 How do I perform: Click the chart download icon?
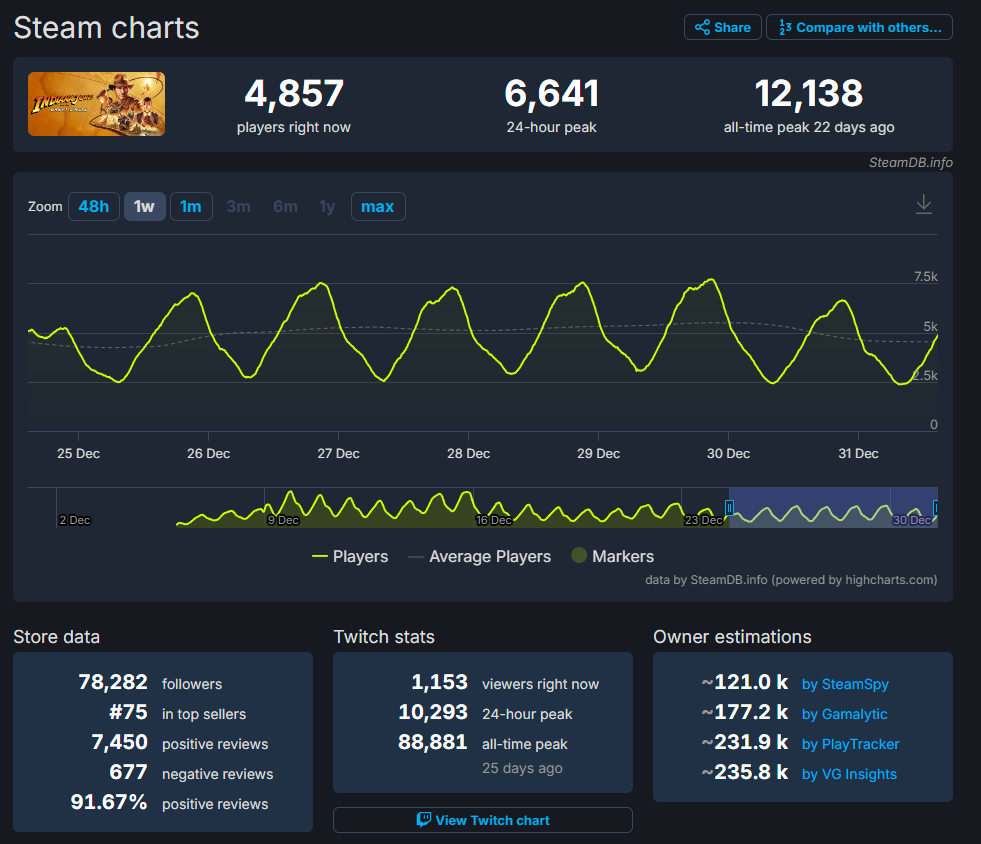click(923, 204)
